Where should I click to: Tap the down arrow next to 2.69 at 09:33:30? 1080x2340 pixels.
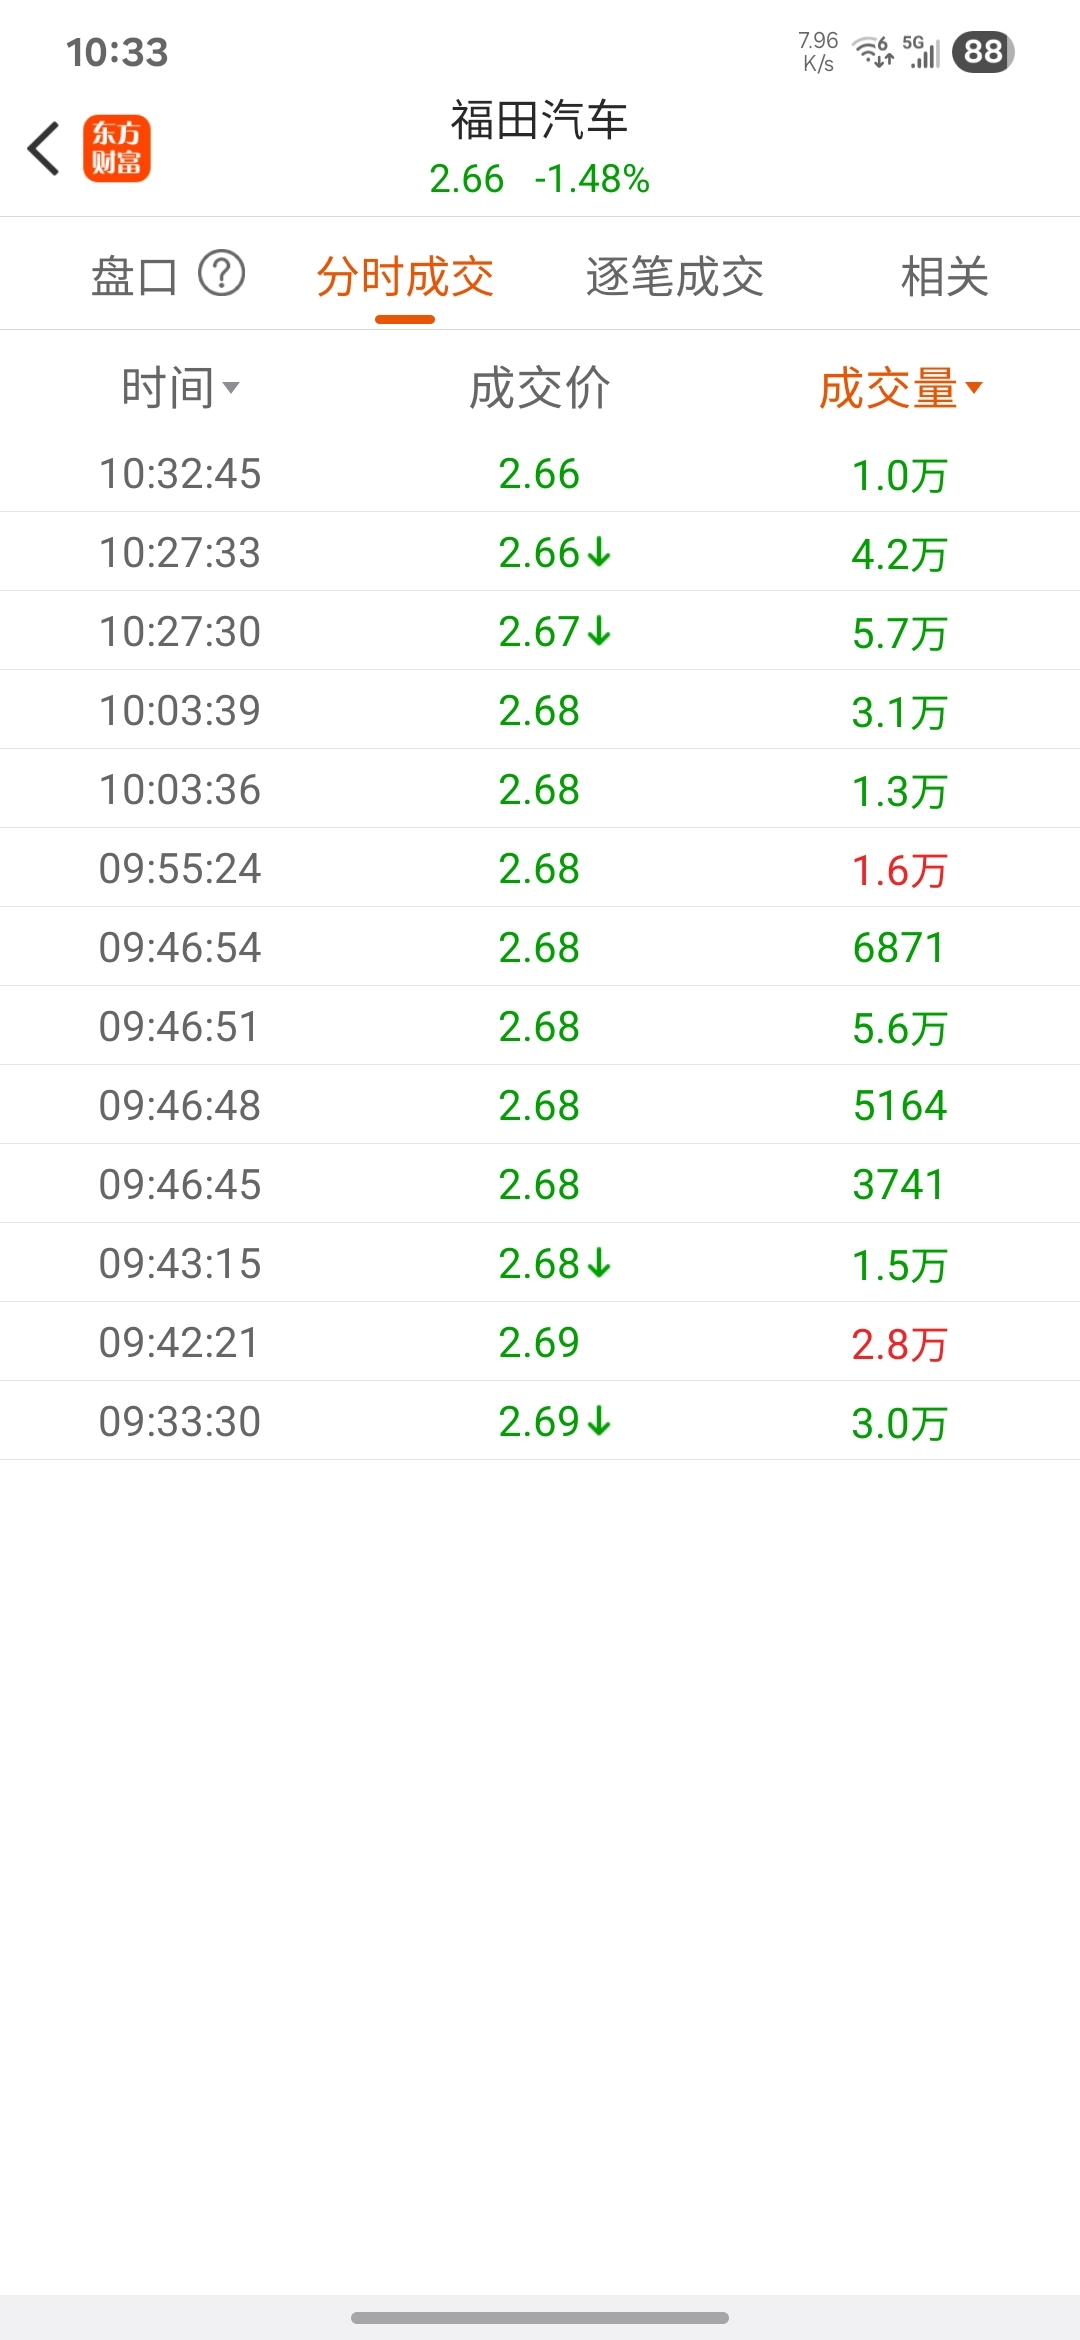(x=599, y=1421)
